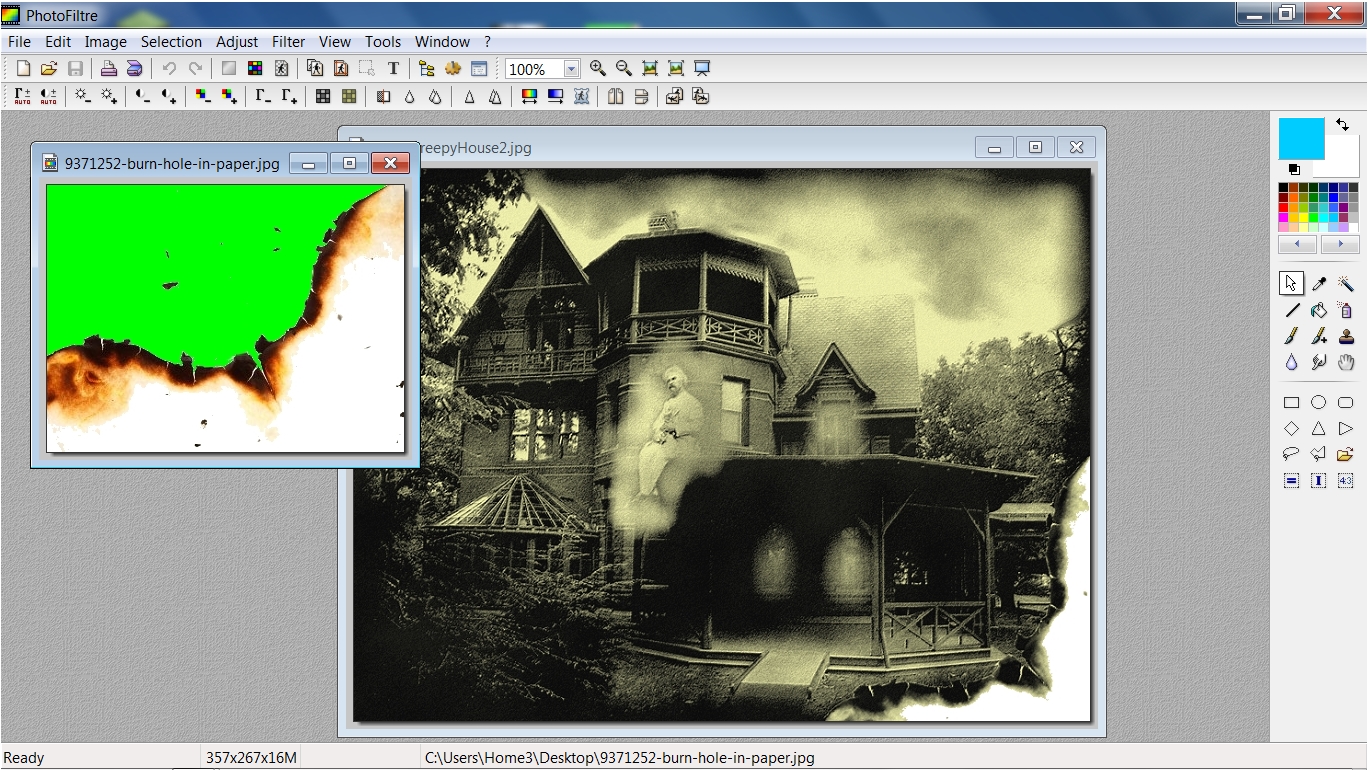Click the Open file folder icon
This screenshot has height=770, width=1368.
pos(49,69)
